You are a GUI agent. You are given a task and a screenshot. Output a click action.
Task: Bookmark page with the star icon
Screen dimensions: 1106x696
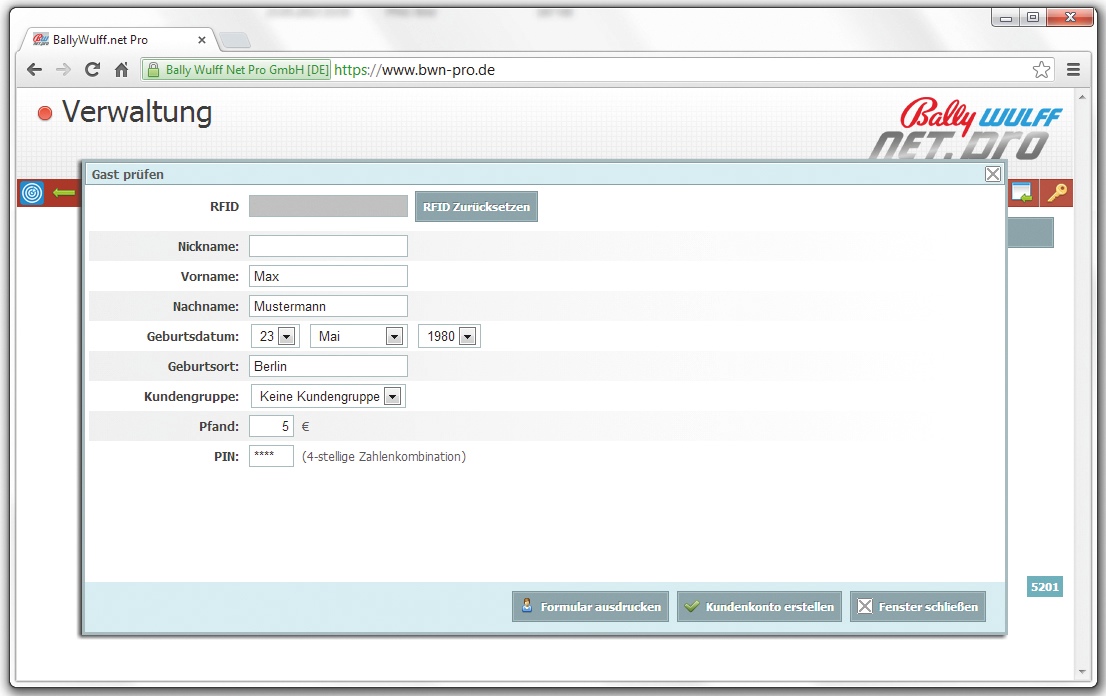[x=1041, y=70]
